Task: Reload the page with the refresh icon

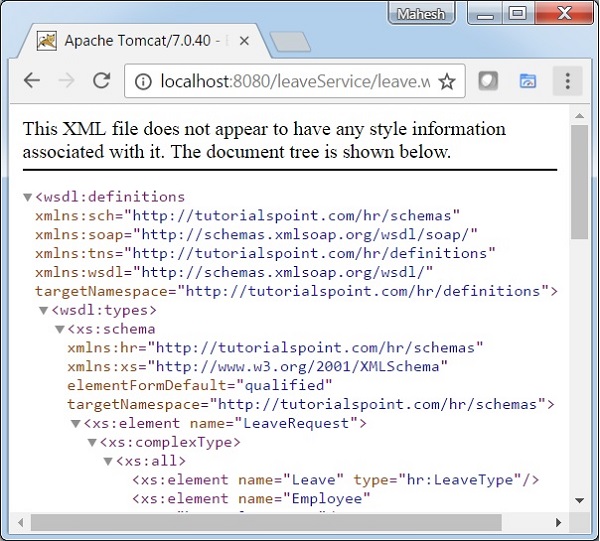Action: click(102, 80)
